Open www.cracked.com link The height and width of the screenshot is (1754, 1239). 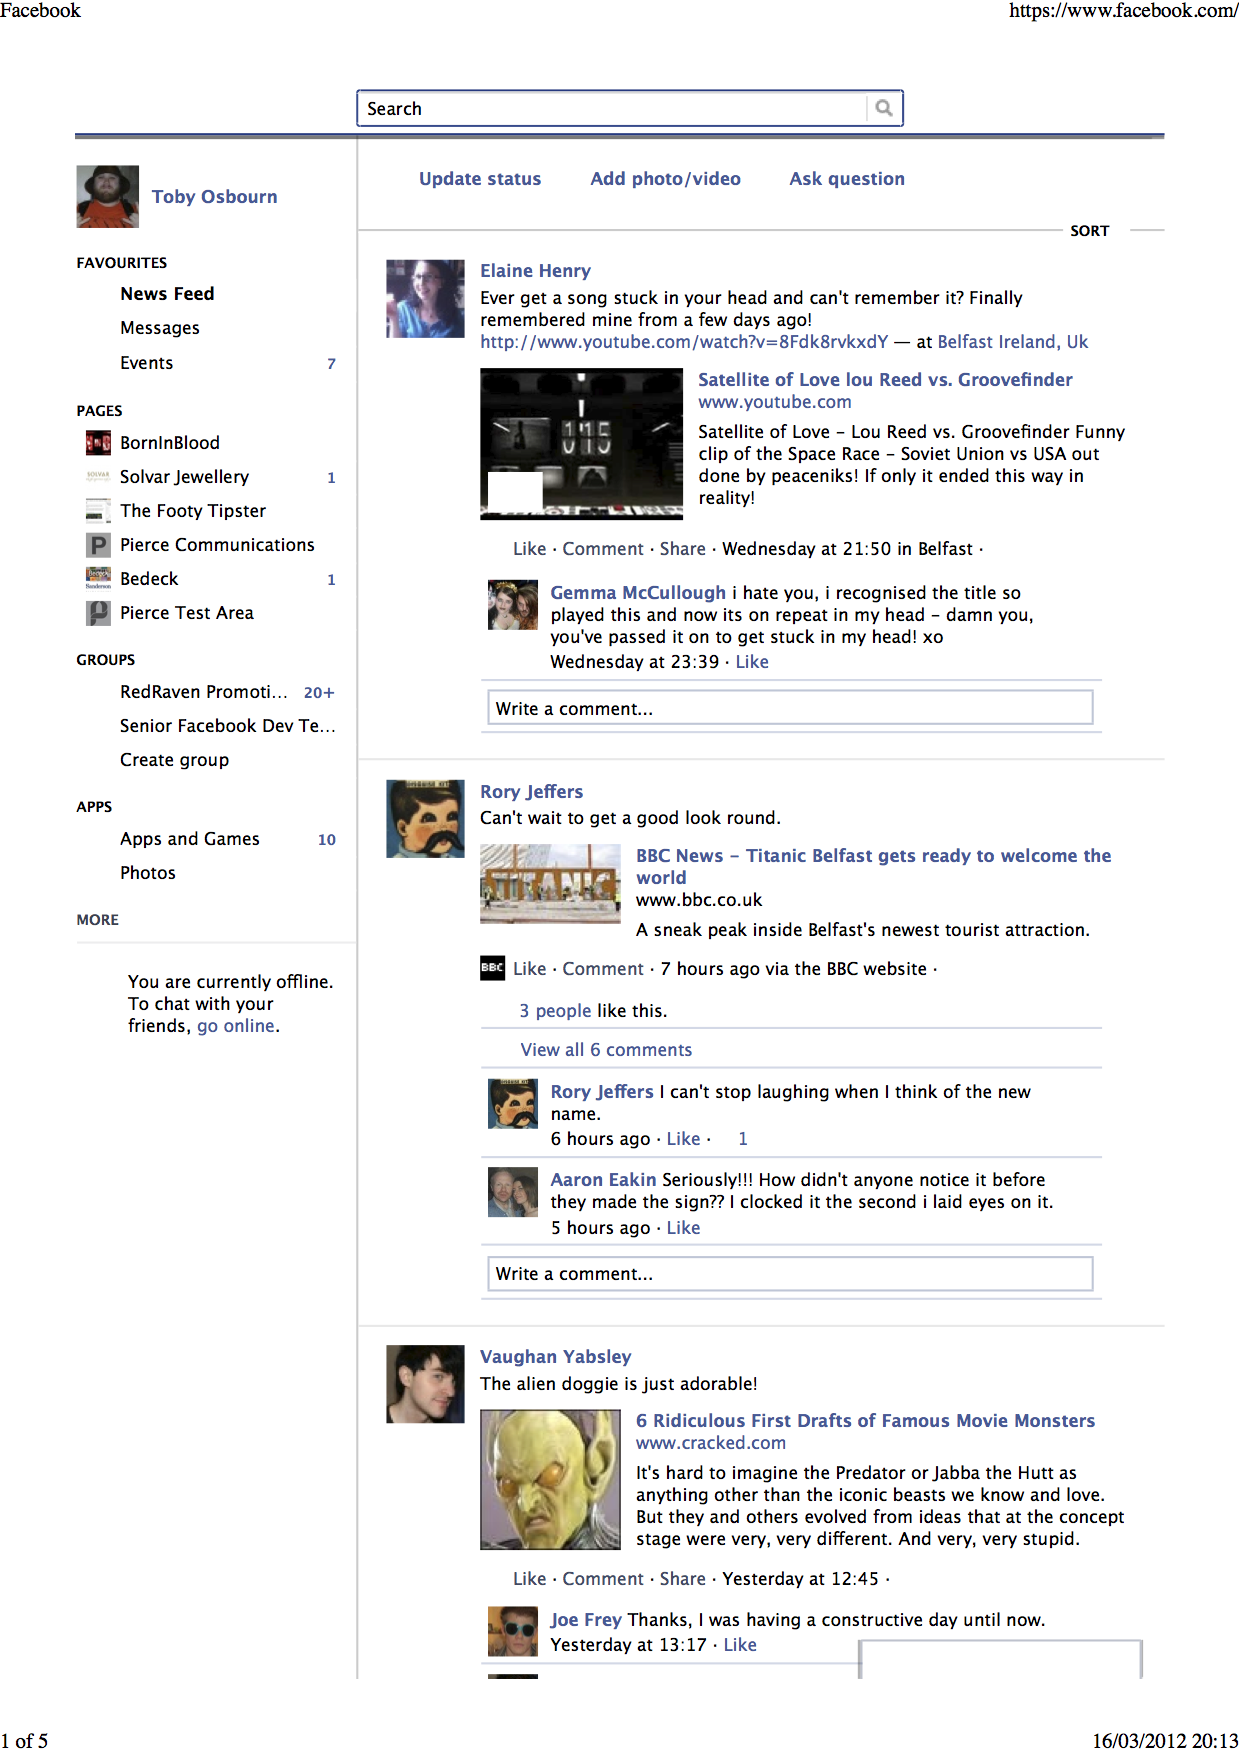711,1443
